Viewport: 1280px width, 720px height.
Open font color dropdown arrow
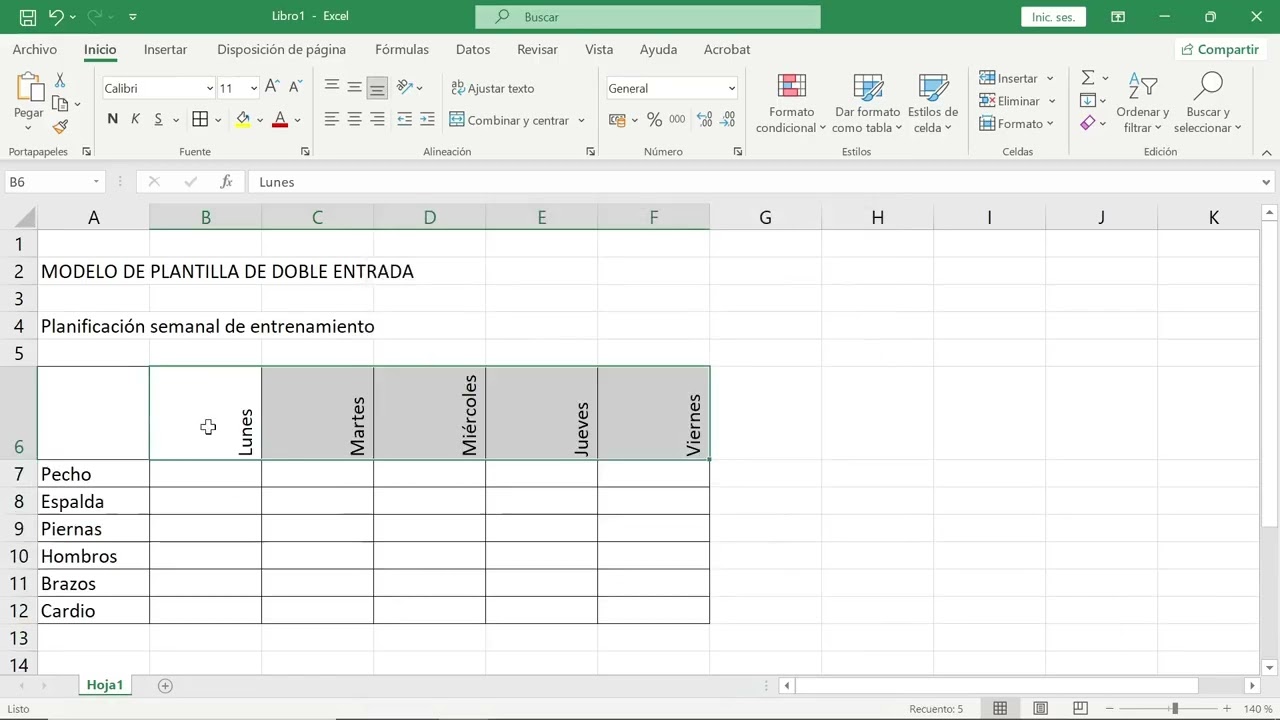pyautogui.click(x=297, y=120)
